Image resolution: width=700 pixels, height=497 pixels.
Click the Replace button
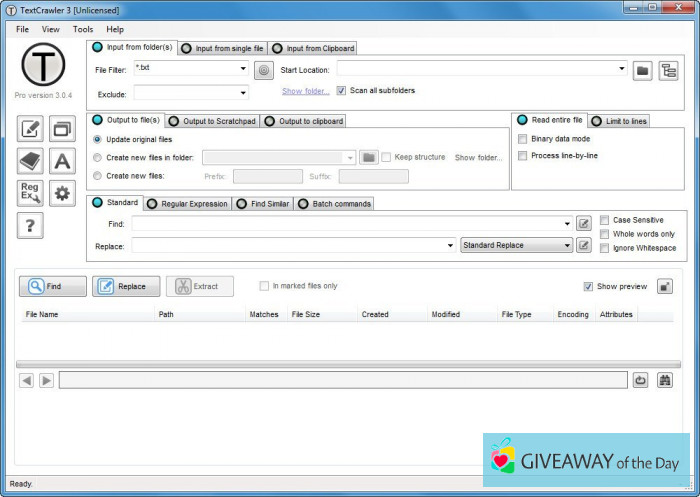coord(126,286)
